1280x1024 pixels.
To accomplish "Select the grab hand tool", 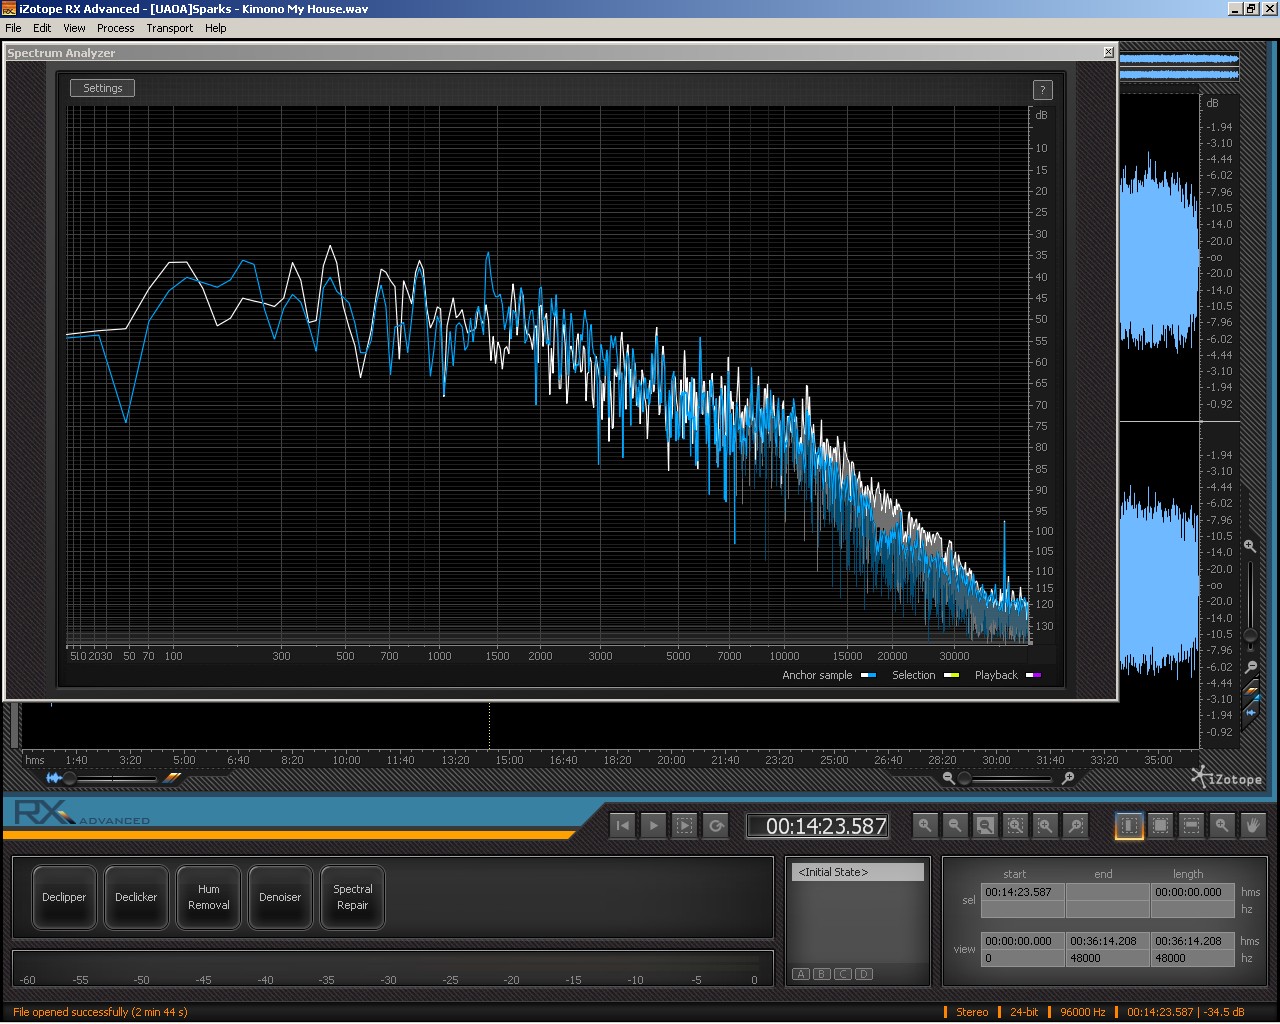I will (1252, 826).
